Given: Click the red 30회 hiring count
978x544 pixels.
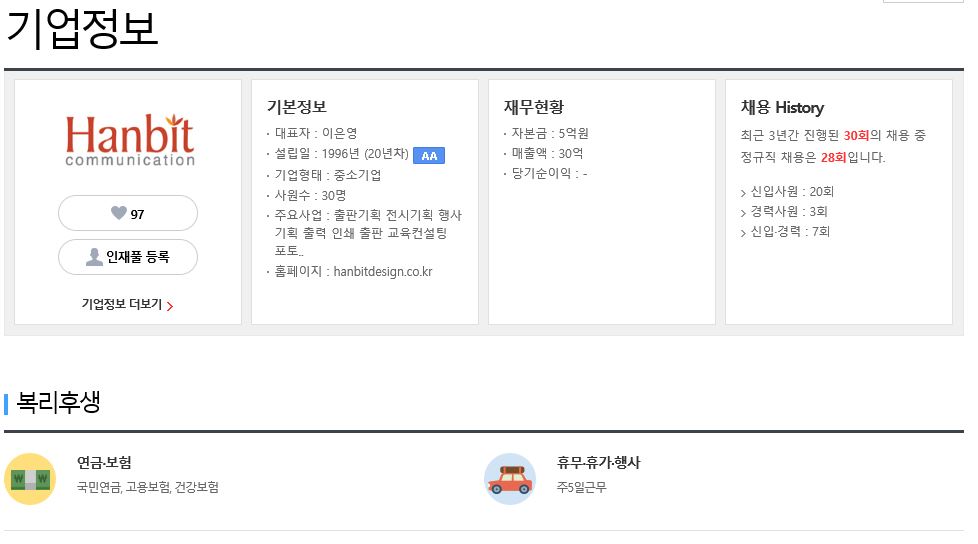Looking at the screenshot, I should pyautogui.click(x=856, y=135).
